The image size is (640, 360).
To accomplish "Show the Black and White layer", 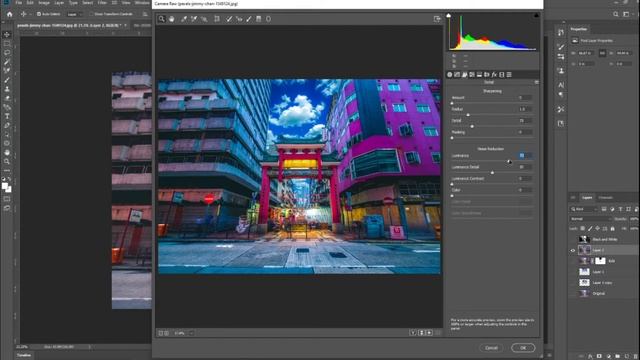I will point(573,240).
